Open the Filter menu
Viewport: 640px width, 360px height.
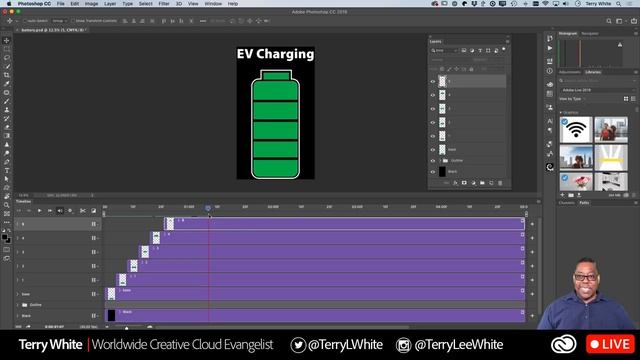coord(164,4)
